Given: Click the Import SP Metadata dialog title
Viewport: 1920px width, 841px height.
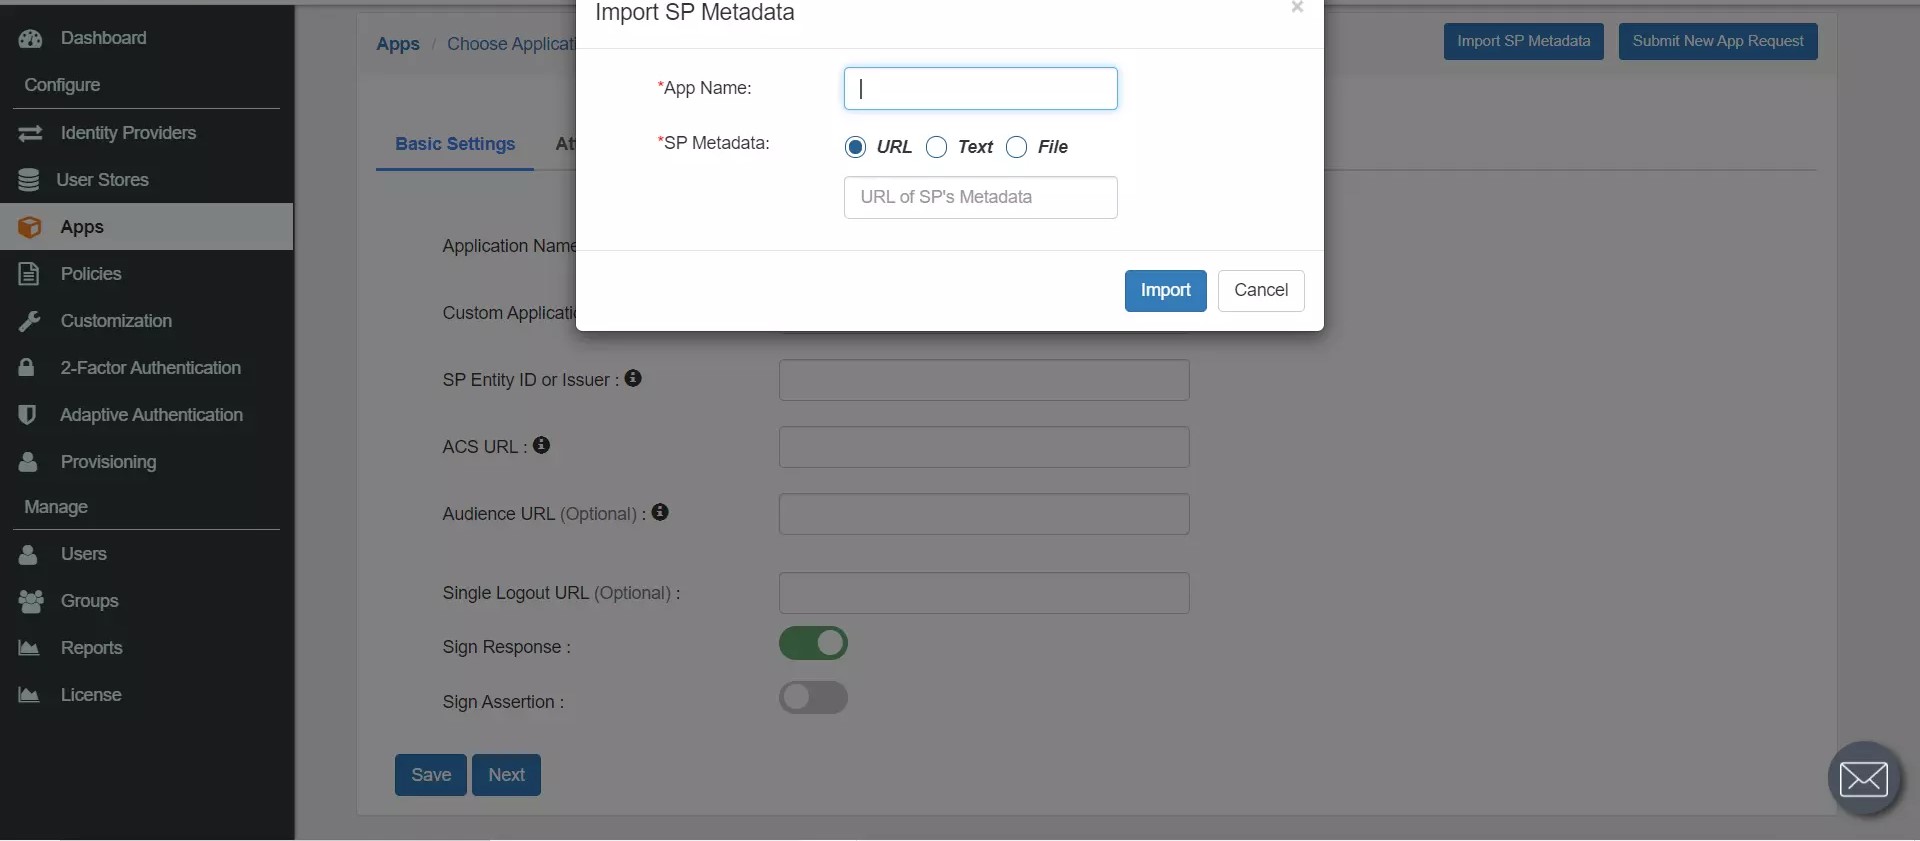Looking at the screenshot, I should (695, 13).
